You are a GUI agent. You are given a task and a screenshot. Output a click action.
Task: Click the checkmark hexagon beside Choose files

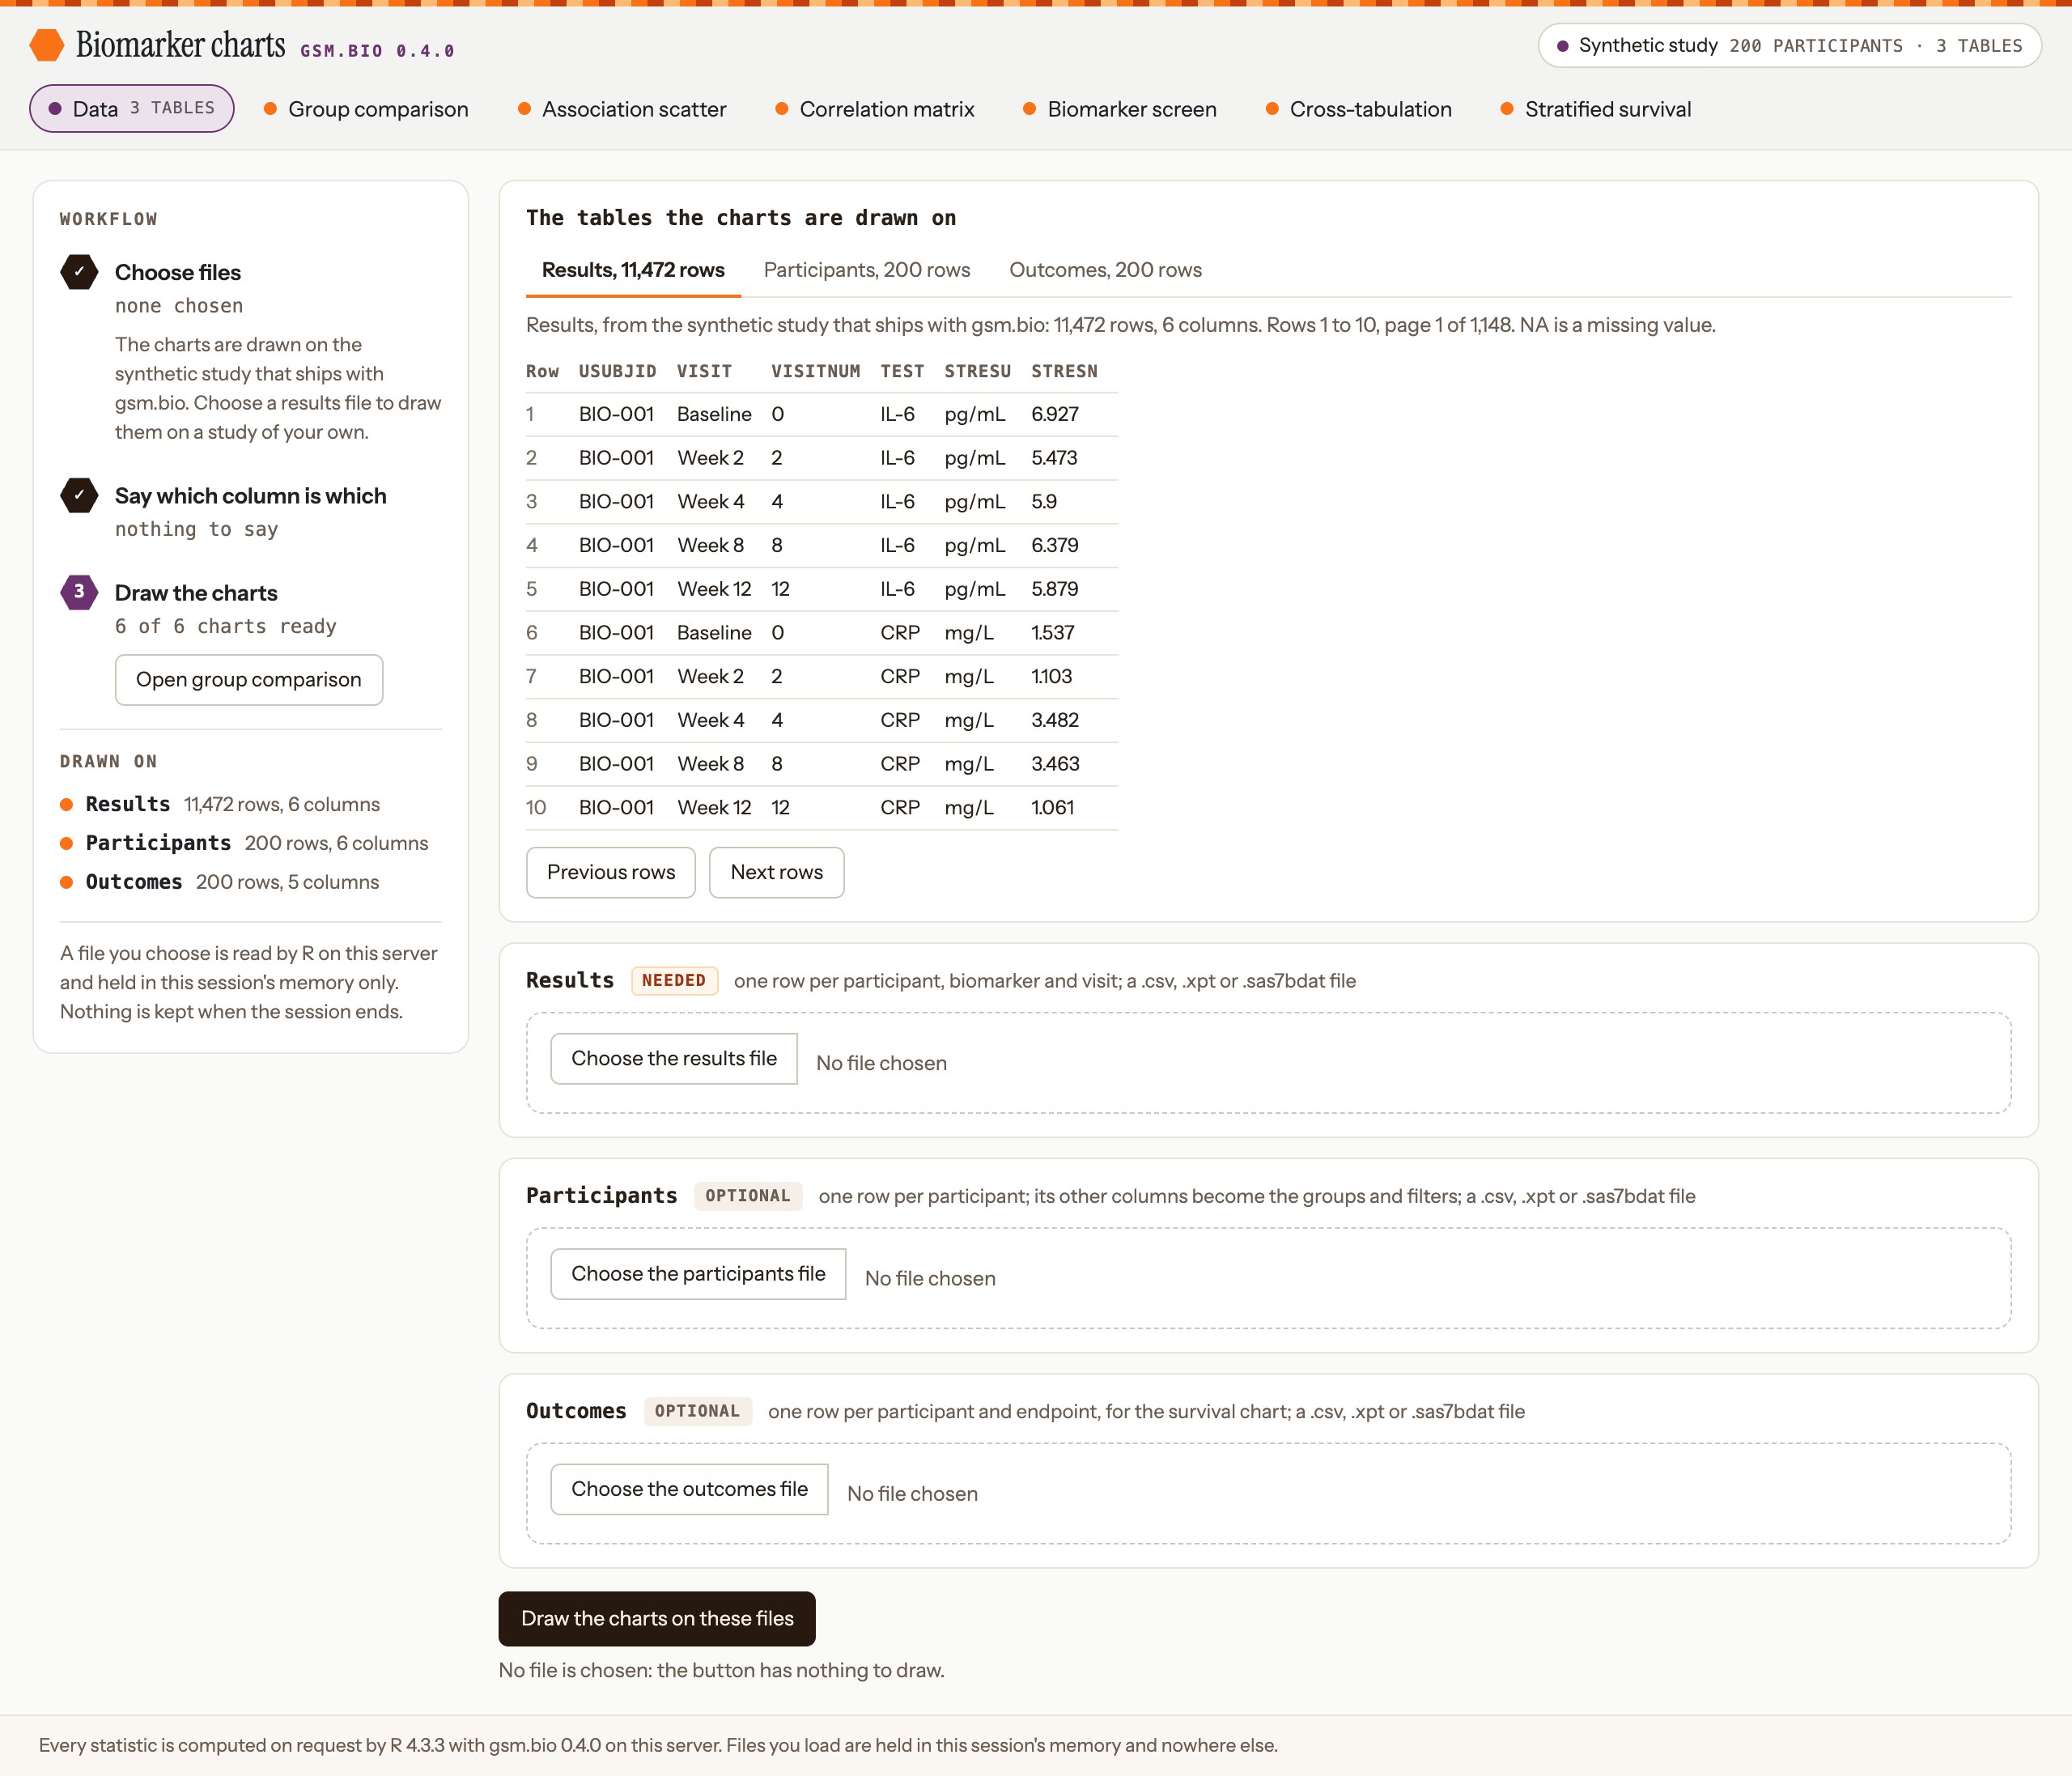click(79, 272)
